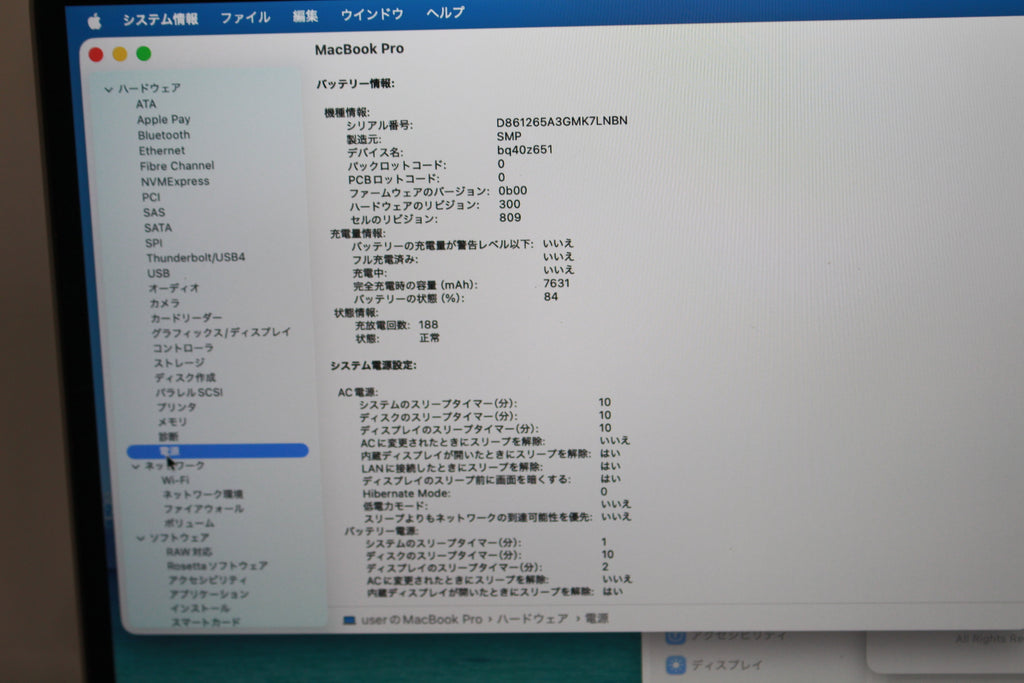The image size is (1024, 683).
Task: Select USB in the sidebar
Action: click(158, 273)
